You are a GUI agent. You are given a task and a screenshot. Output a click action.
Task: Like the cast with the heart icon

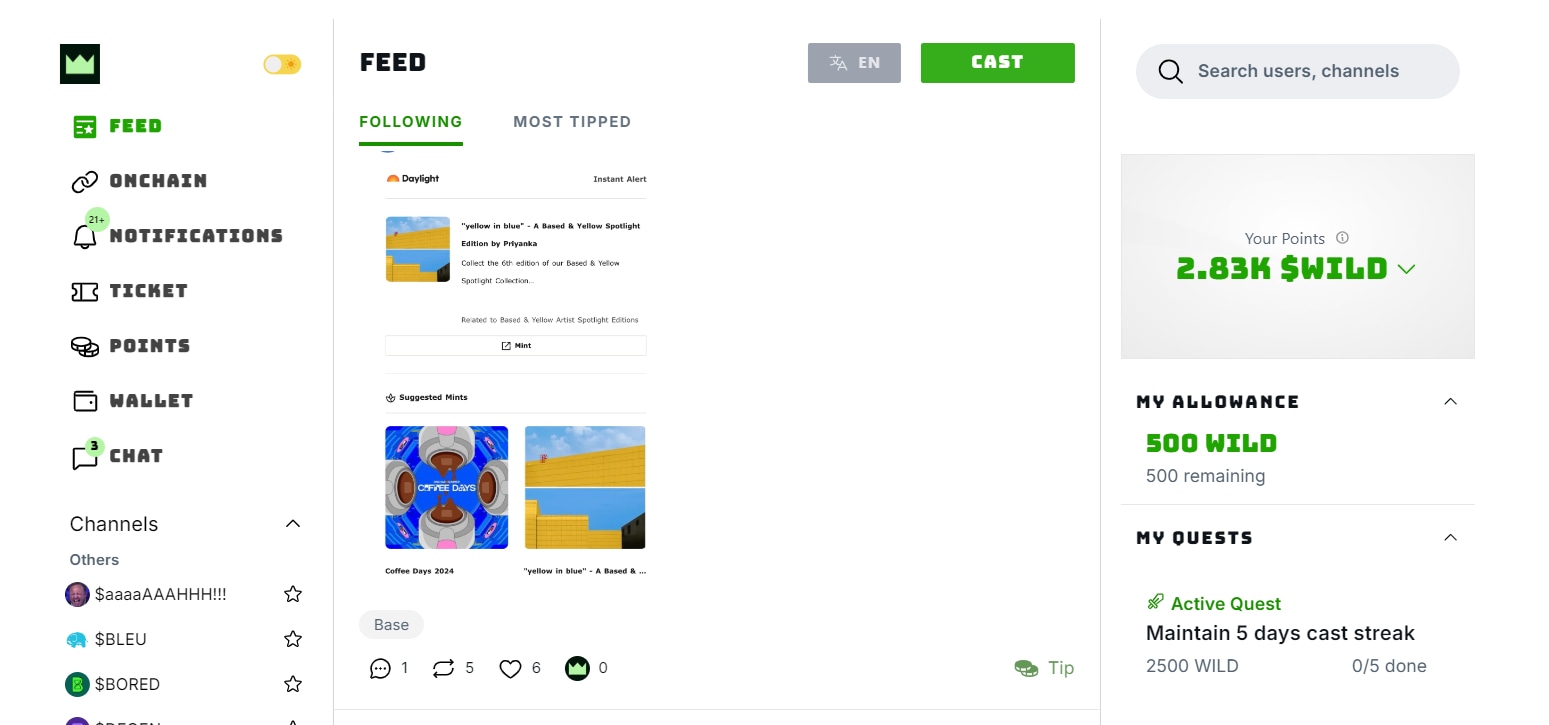tap(510, 668)
